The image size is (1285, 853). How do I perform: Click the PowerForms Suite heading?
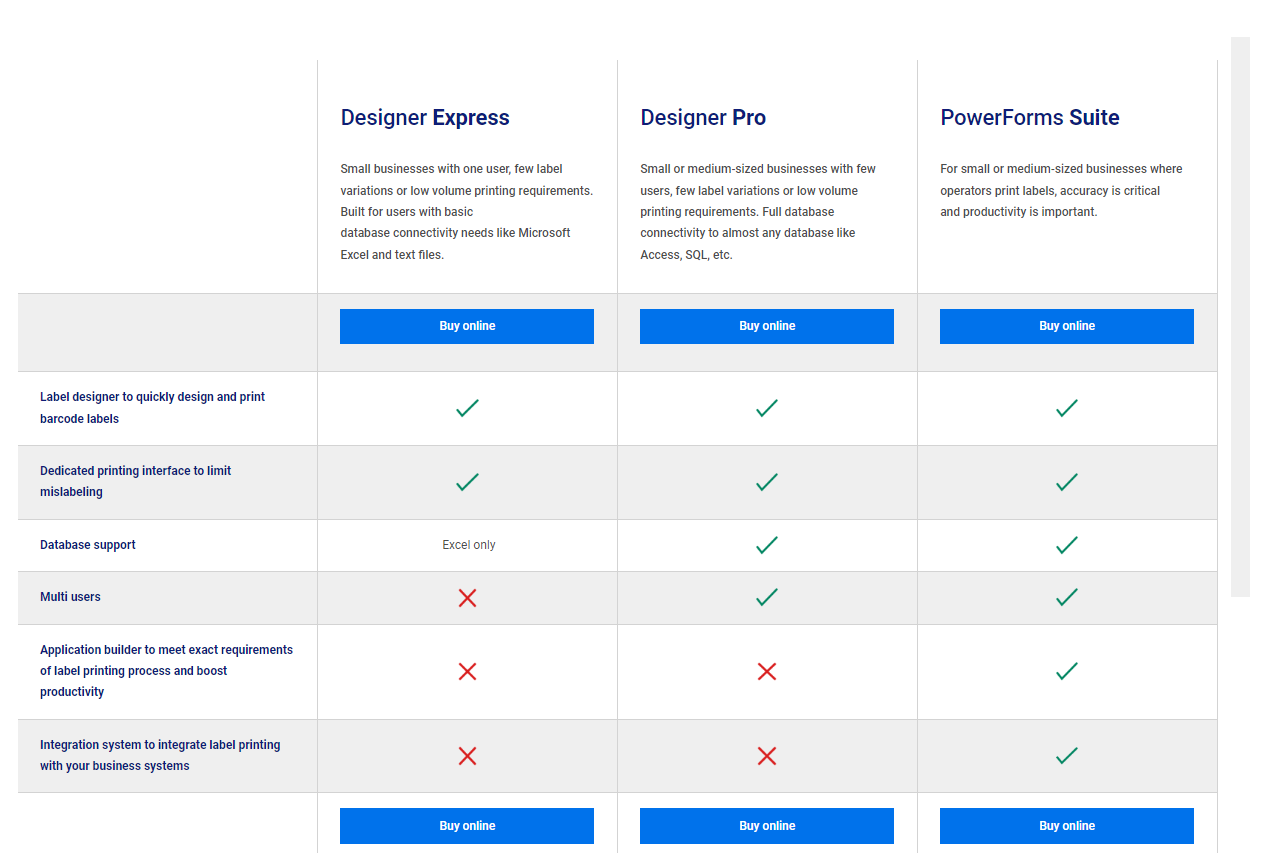(1029, 118)
